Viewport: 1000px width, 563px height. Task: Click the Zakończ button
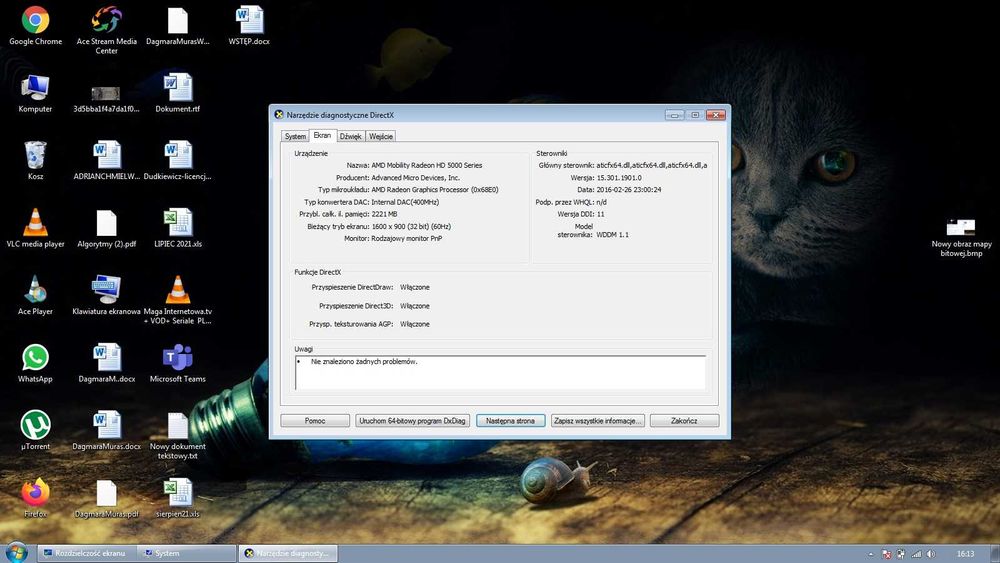point(684,421)
